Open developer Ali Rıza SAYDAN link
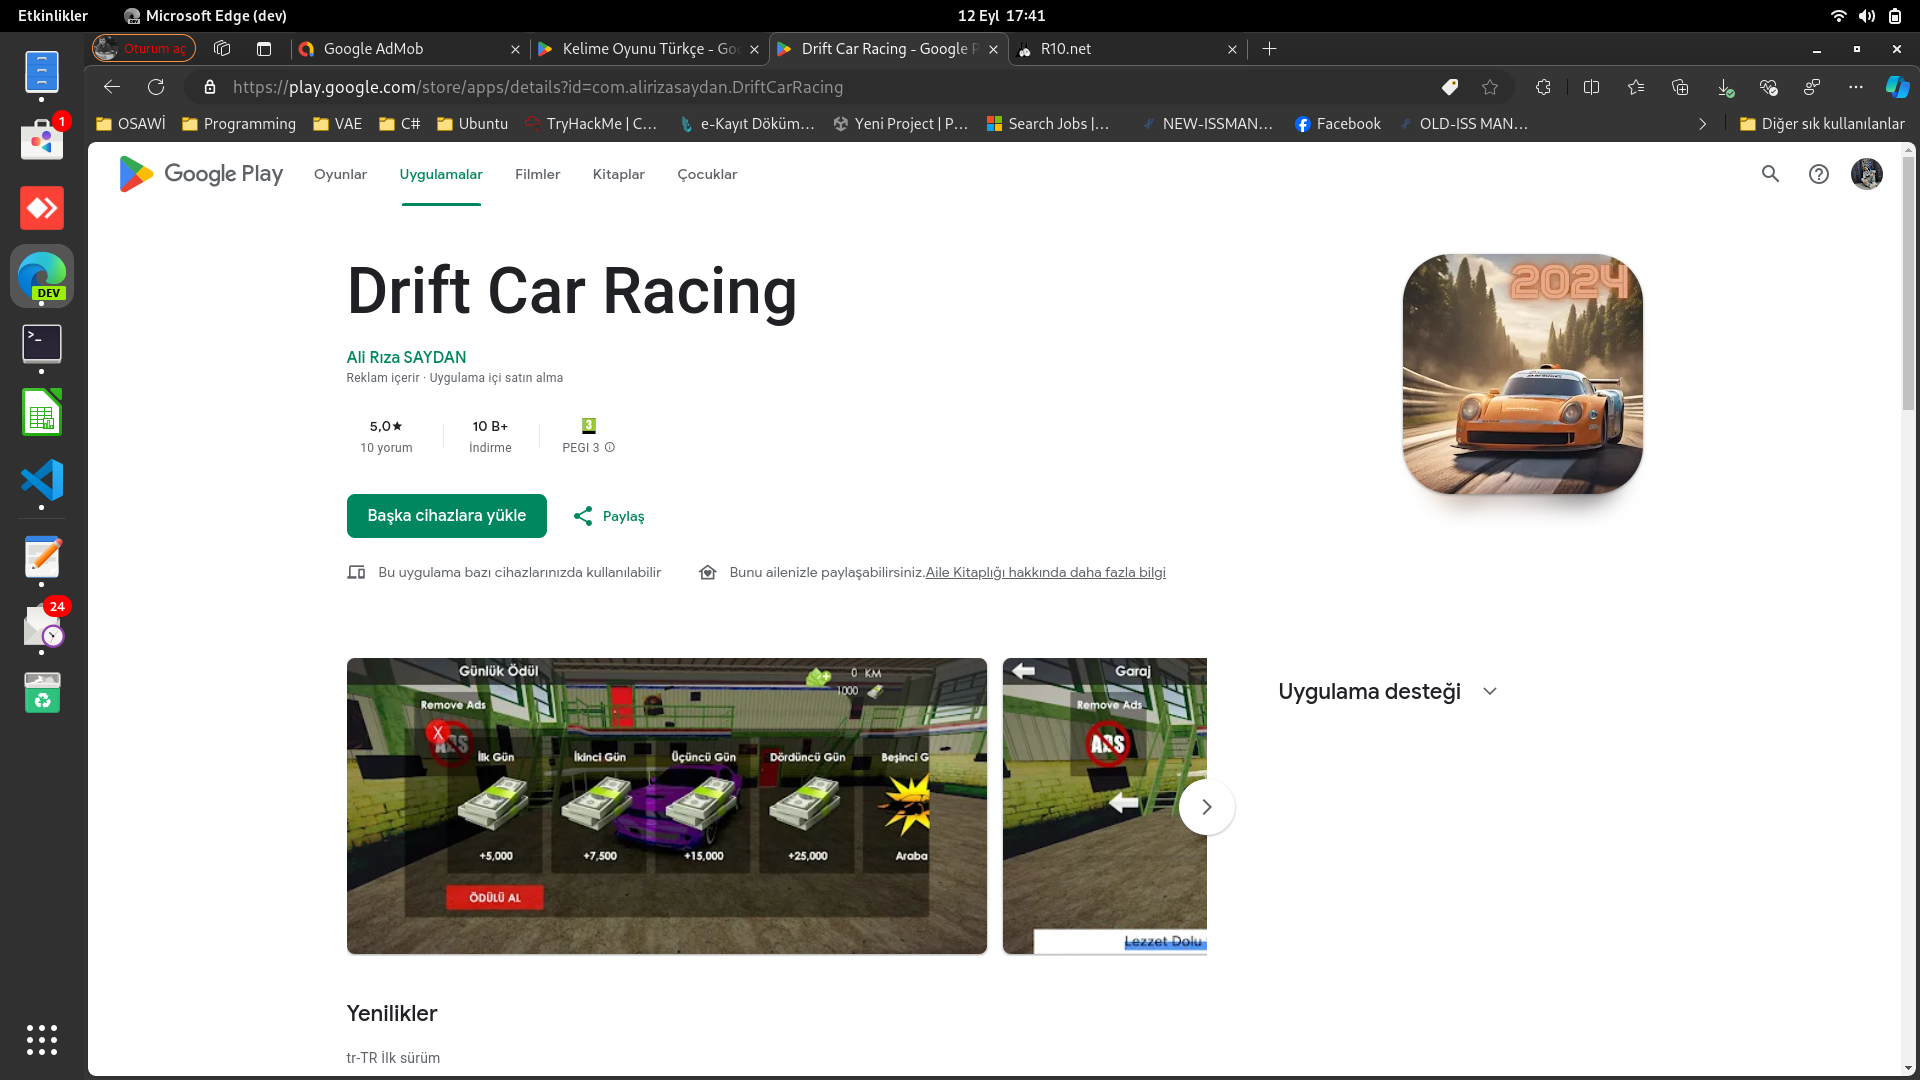This screenshot has height=1080, width=1920. coord(406,357)
